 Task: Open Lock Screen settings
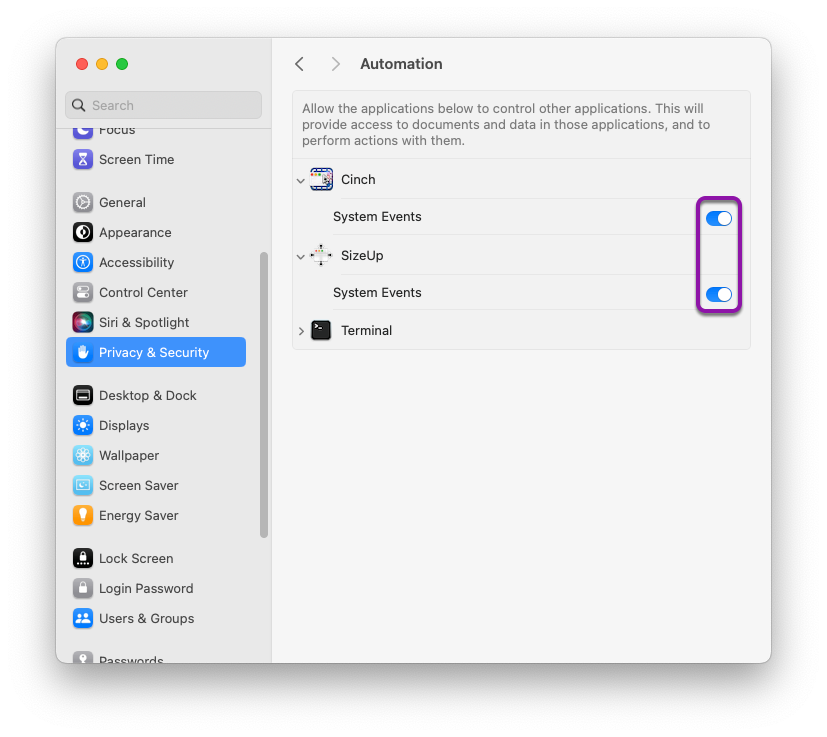pos(136,558)
